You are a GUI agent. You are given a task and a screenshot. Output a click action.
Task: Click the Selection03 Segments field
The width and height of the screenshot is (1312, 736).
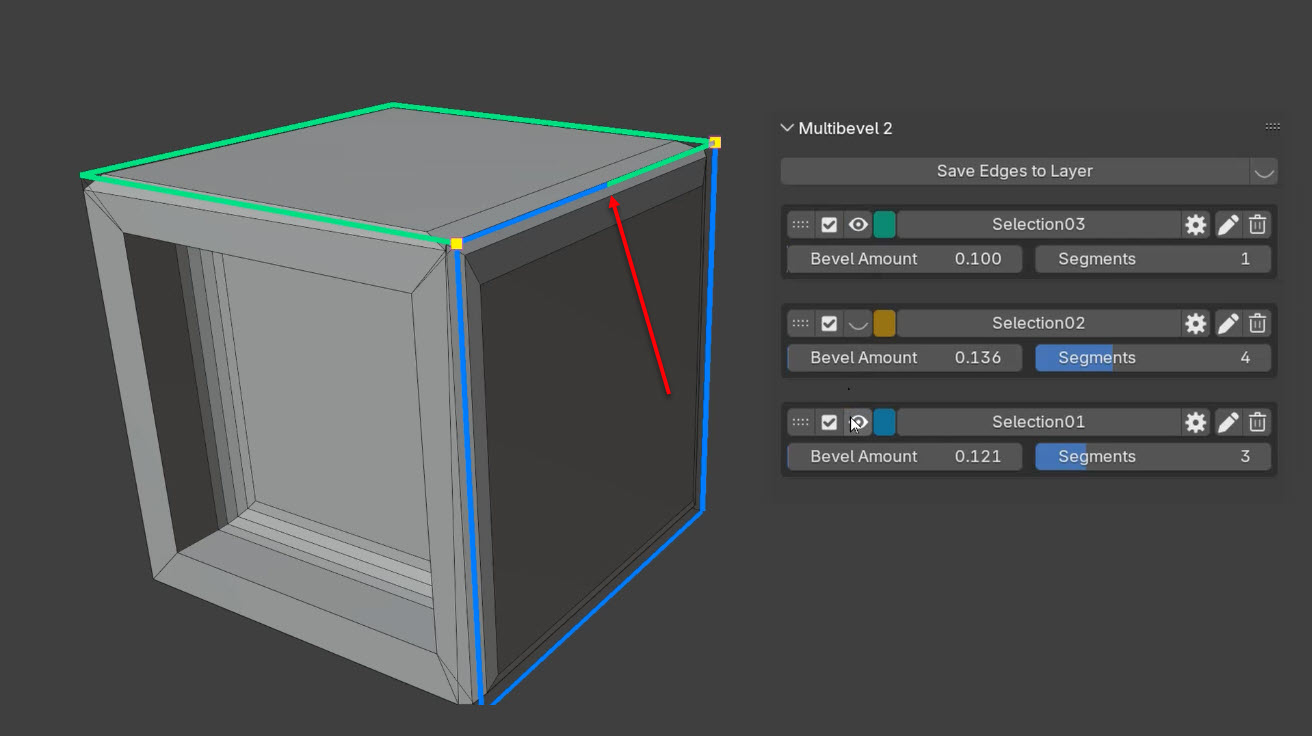[1153, 259]
